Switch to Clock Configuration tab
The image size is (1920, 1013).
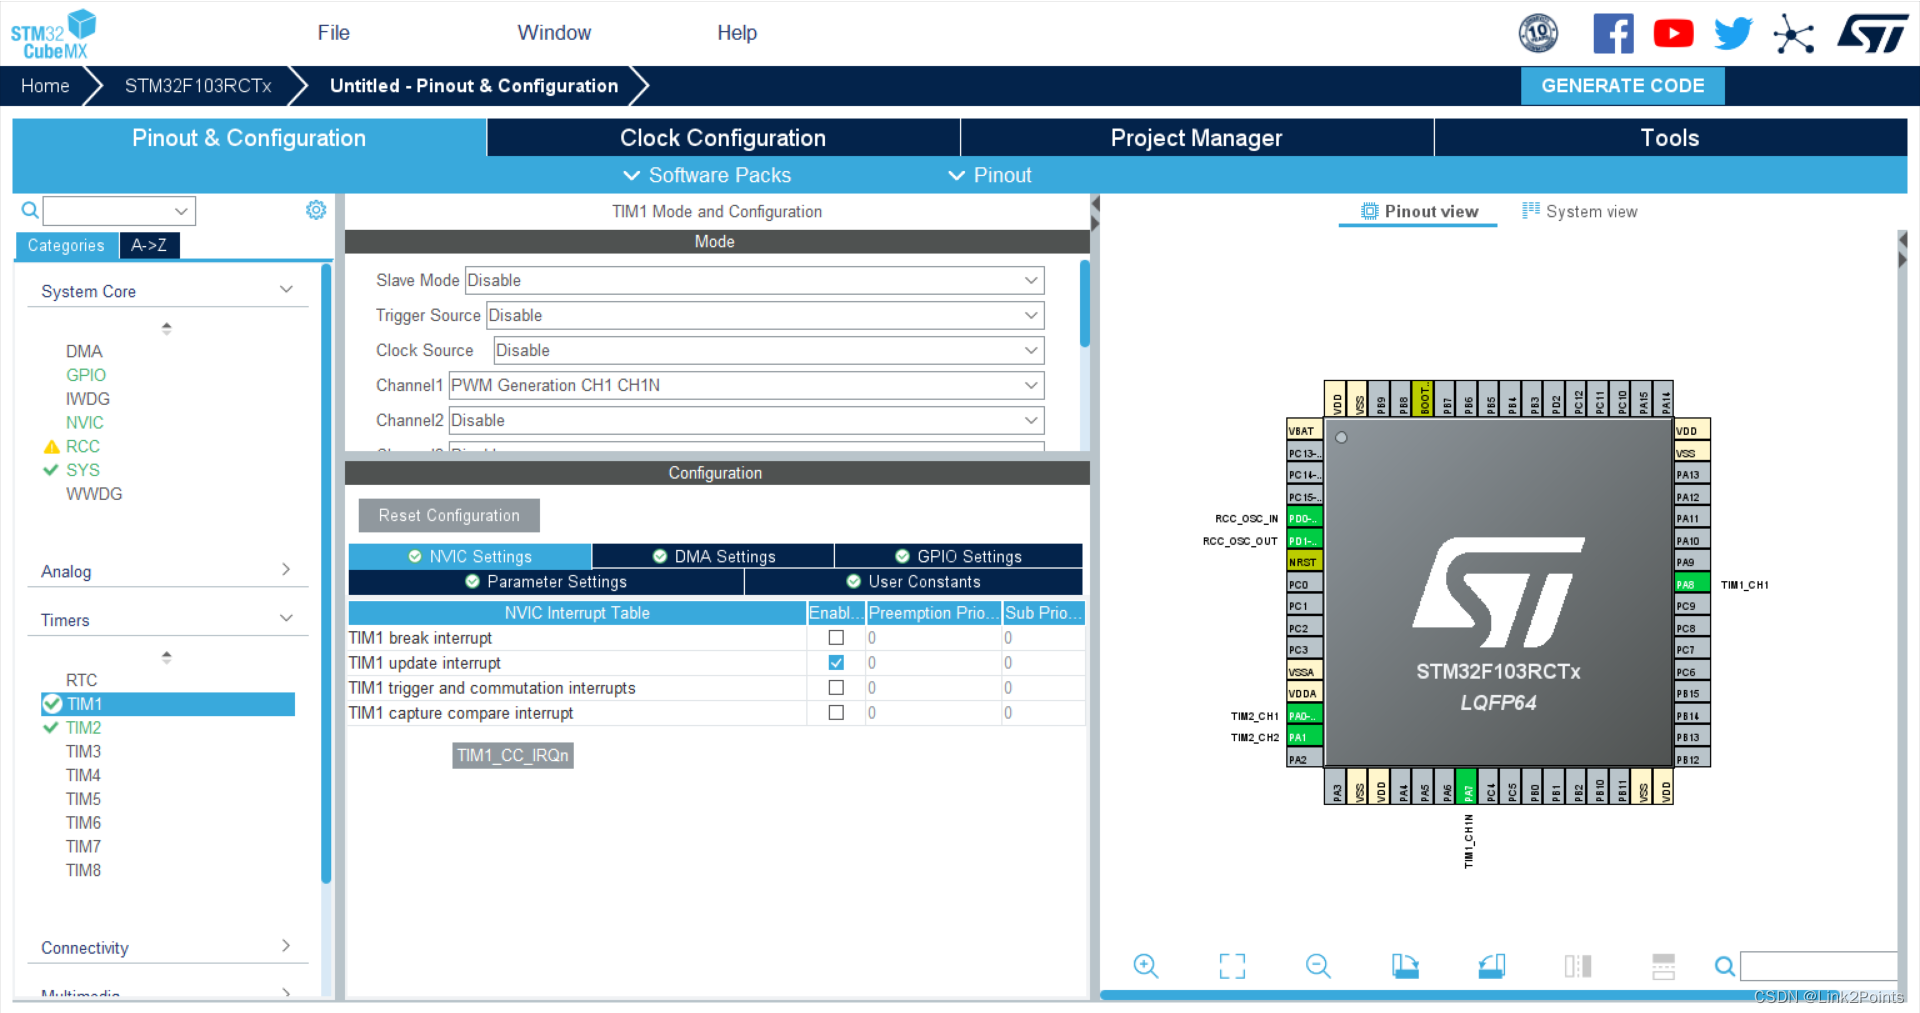pos(723,138)
